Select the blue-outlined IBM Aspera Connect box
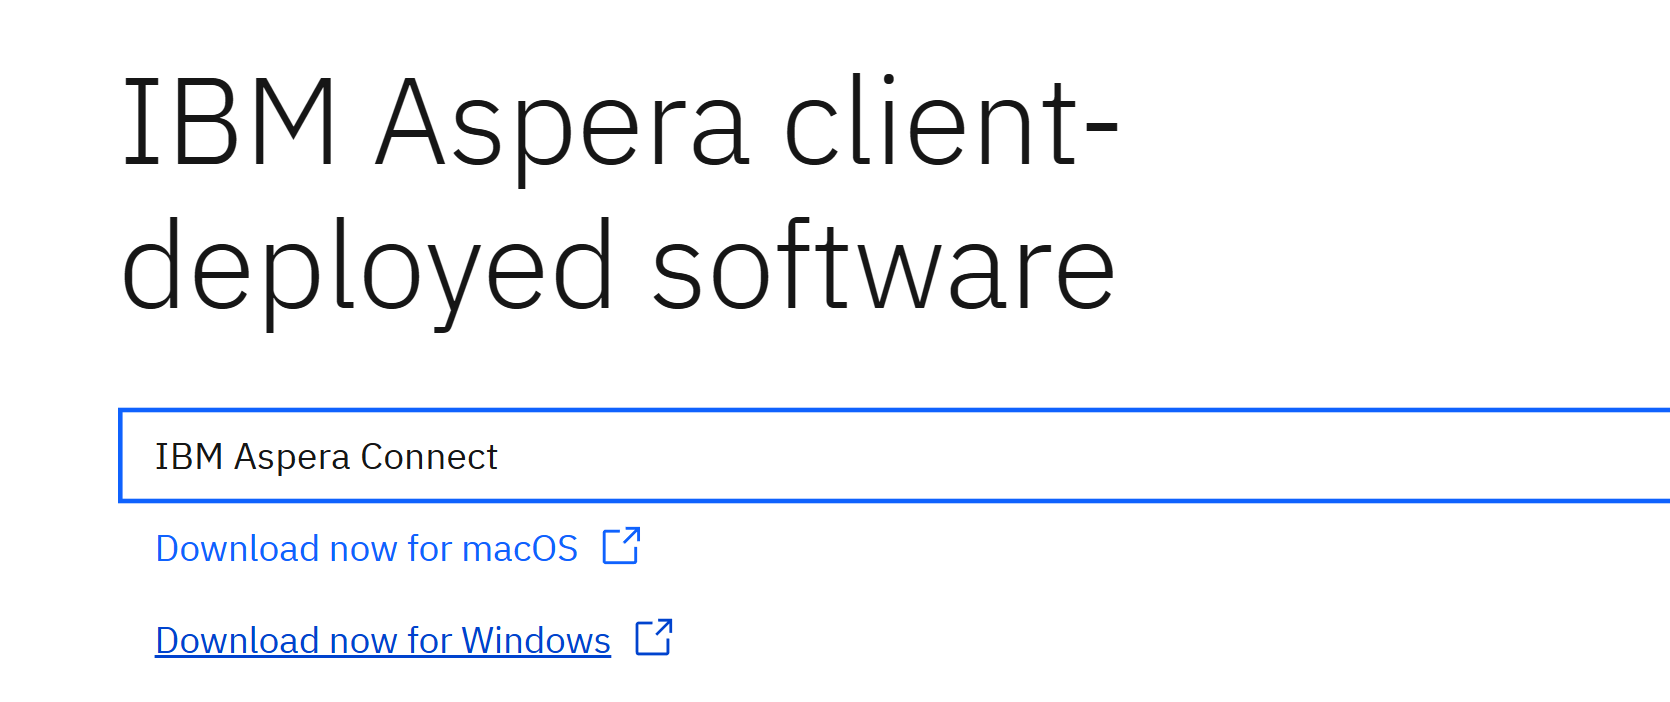The height and width of the screenshot is (702, 1670). coord(894,456)
